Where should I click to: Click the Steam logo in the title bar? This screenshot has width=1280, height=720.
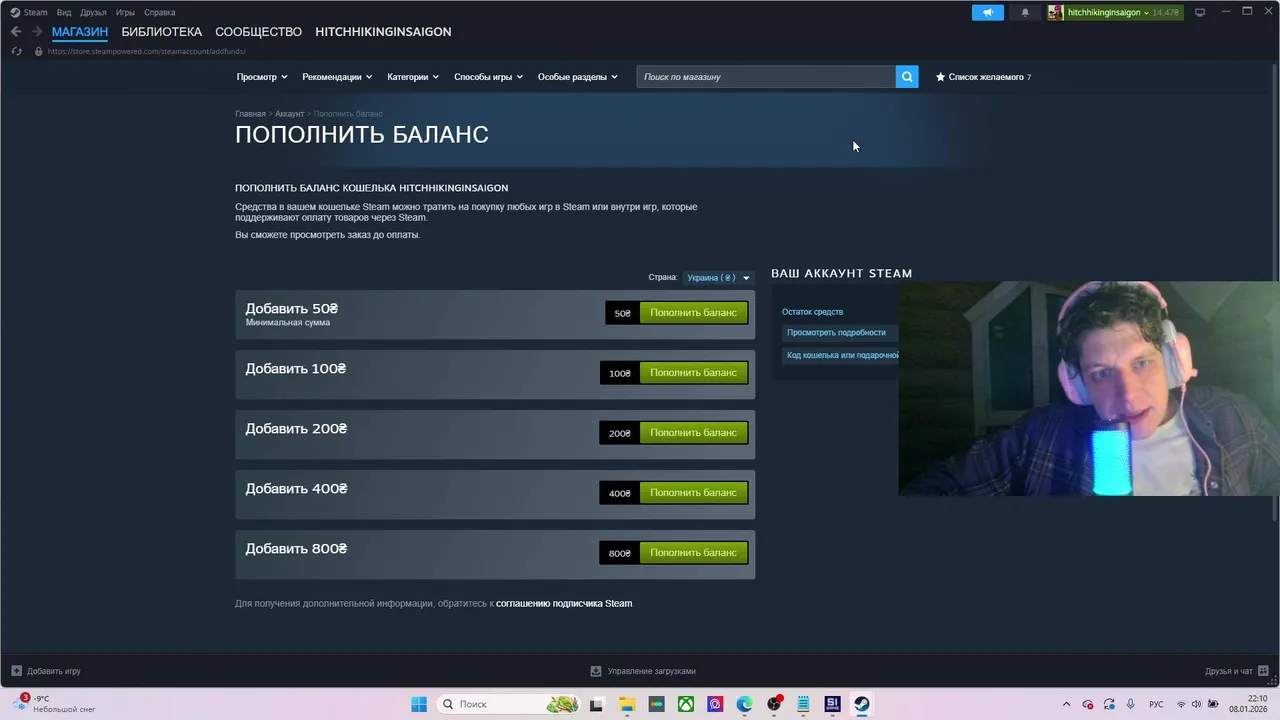[x=15, y=12]
